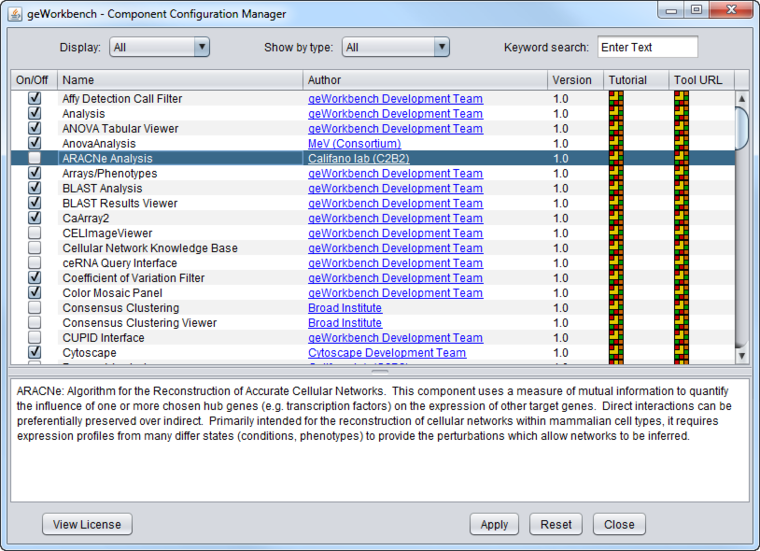Click Tutorial icon for Cytoscape row
Viewport: 760px width, 551px height.
click(x=616, y=353)
